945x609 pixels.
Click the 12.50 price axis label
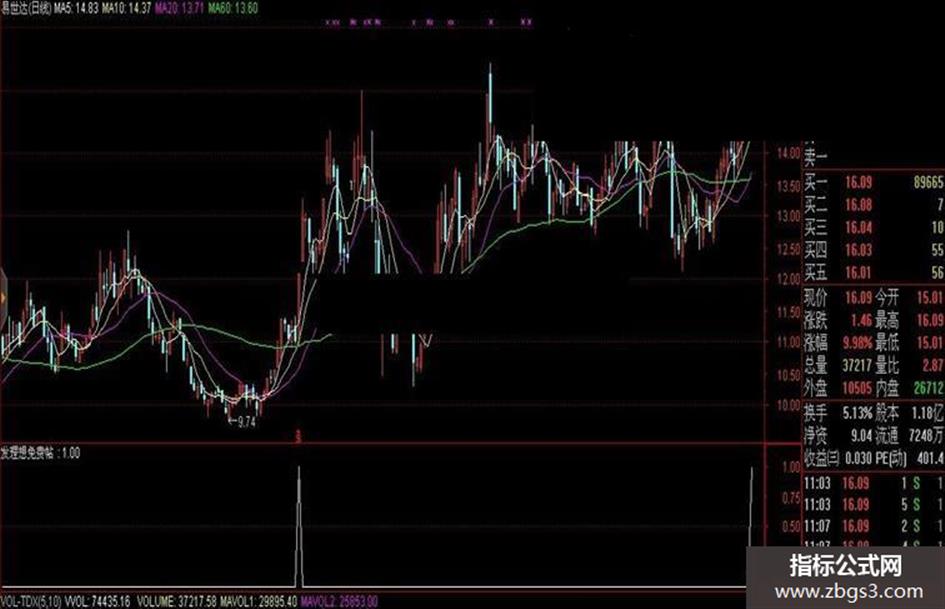point(788,248)
